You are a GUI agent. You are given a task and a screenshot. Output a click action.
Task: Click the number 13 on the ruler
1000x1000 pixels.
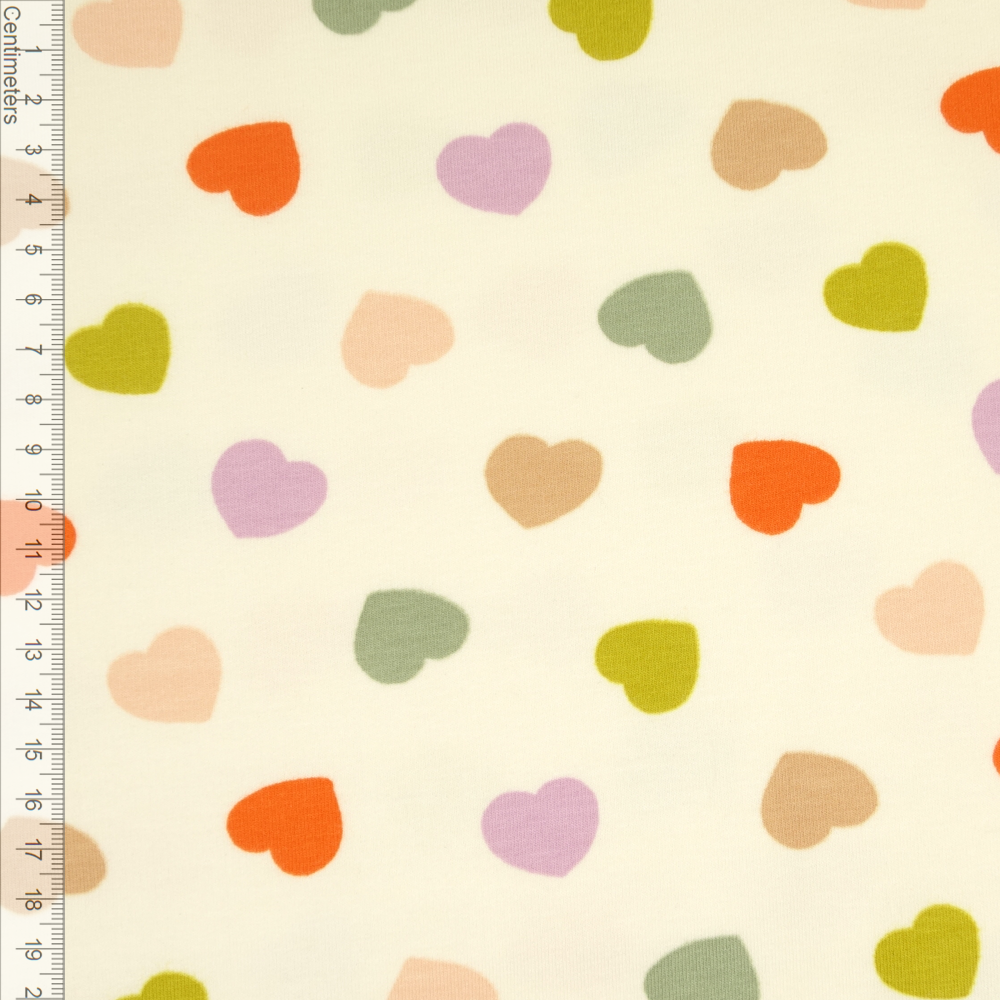tap(33, 650)
